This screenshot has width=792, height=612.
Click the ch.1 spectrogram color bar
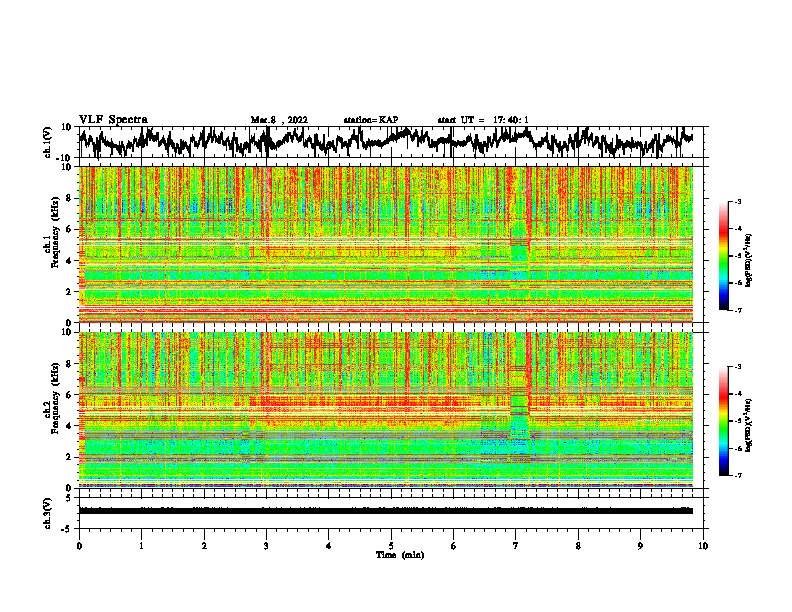tap(723, 256)
